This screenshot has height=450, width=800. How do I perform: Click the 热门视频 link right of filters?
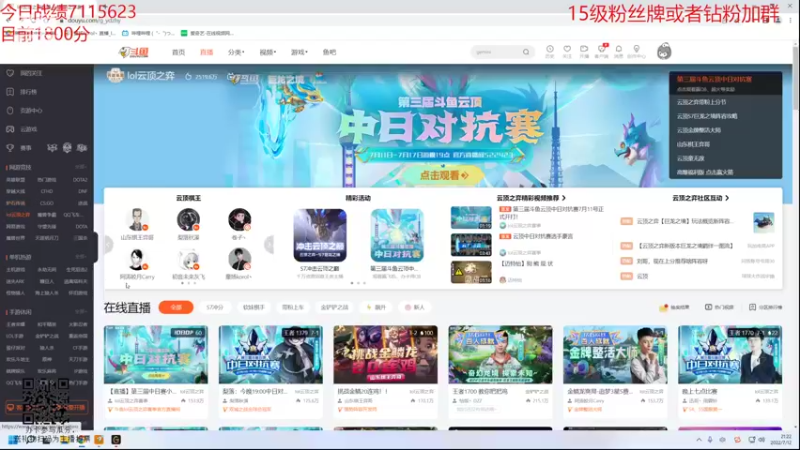pyautogui.click(x=719, y=307)
